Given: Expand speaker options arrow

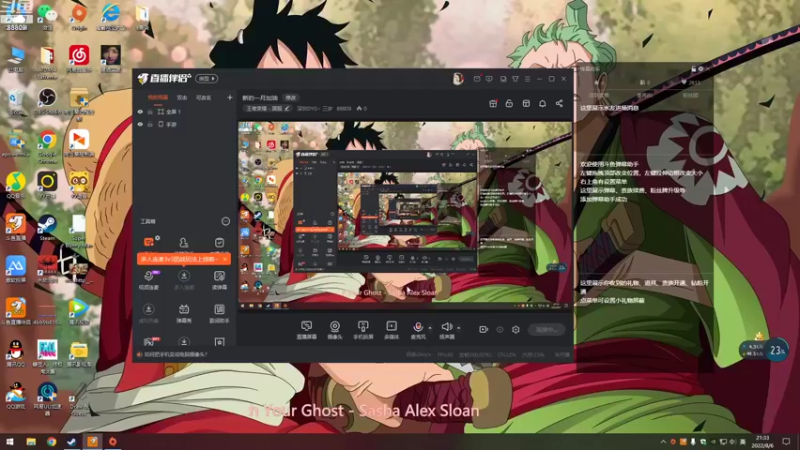Looking at the screenshot, I should pyautogui.click(x=459, y=328).
